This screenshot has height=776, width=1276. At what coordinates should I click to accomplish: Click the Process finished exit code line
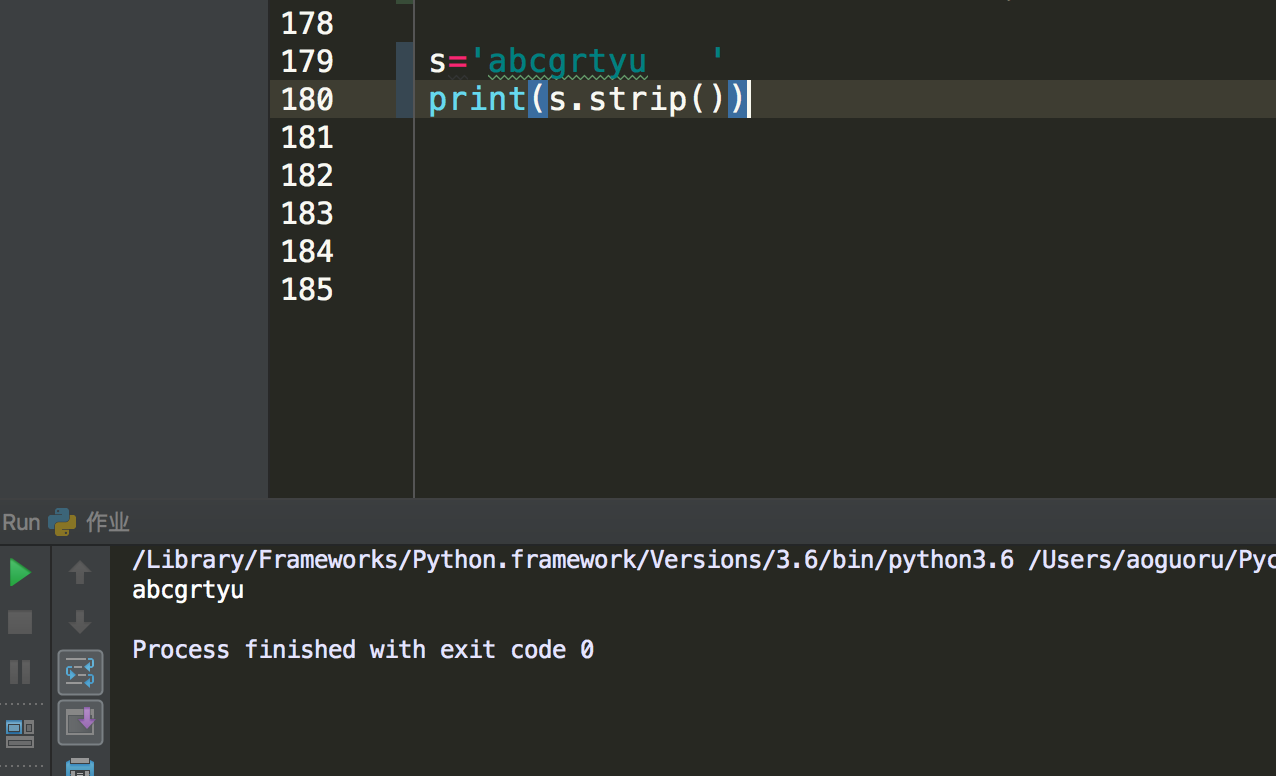pos(363,650)
